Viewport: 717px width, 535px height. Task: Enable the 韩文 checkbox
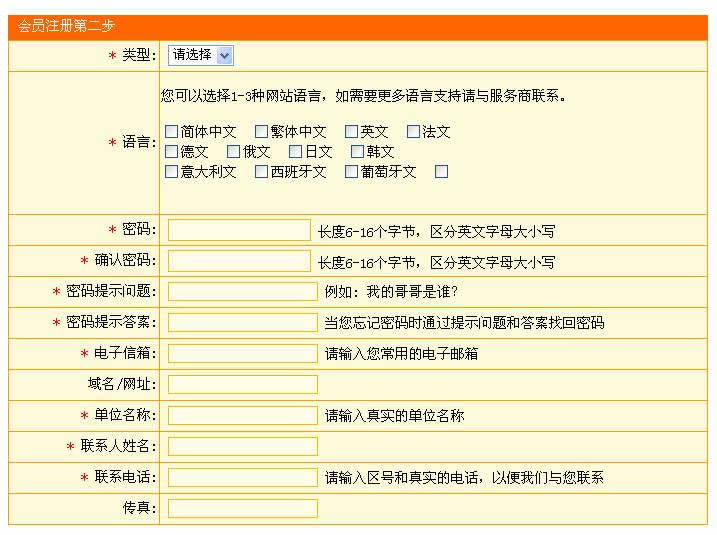pyautogui.click(x=358, y=151)
